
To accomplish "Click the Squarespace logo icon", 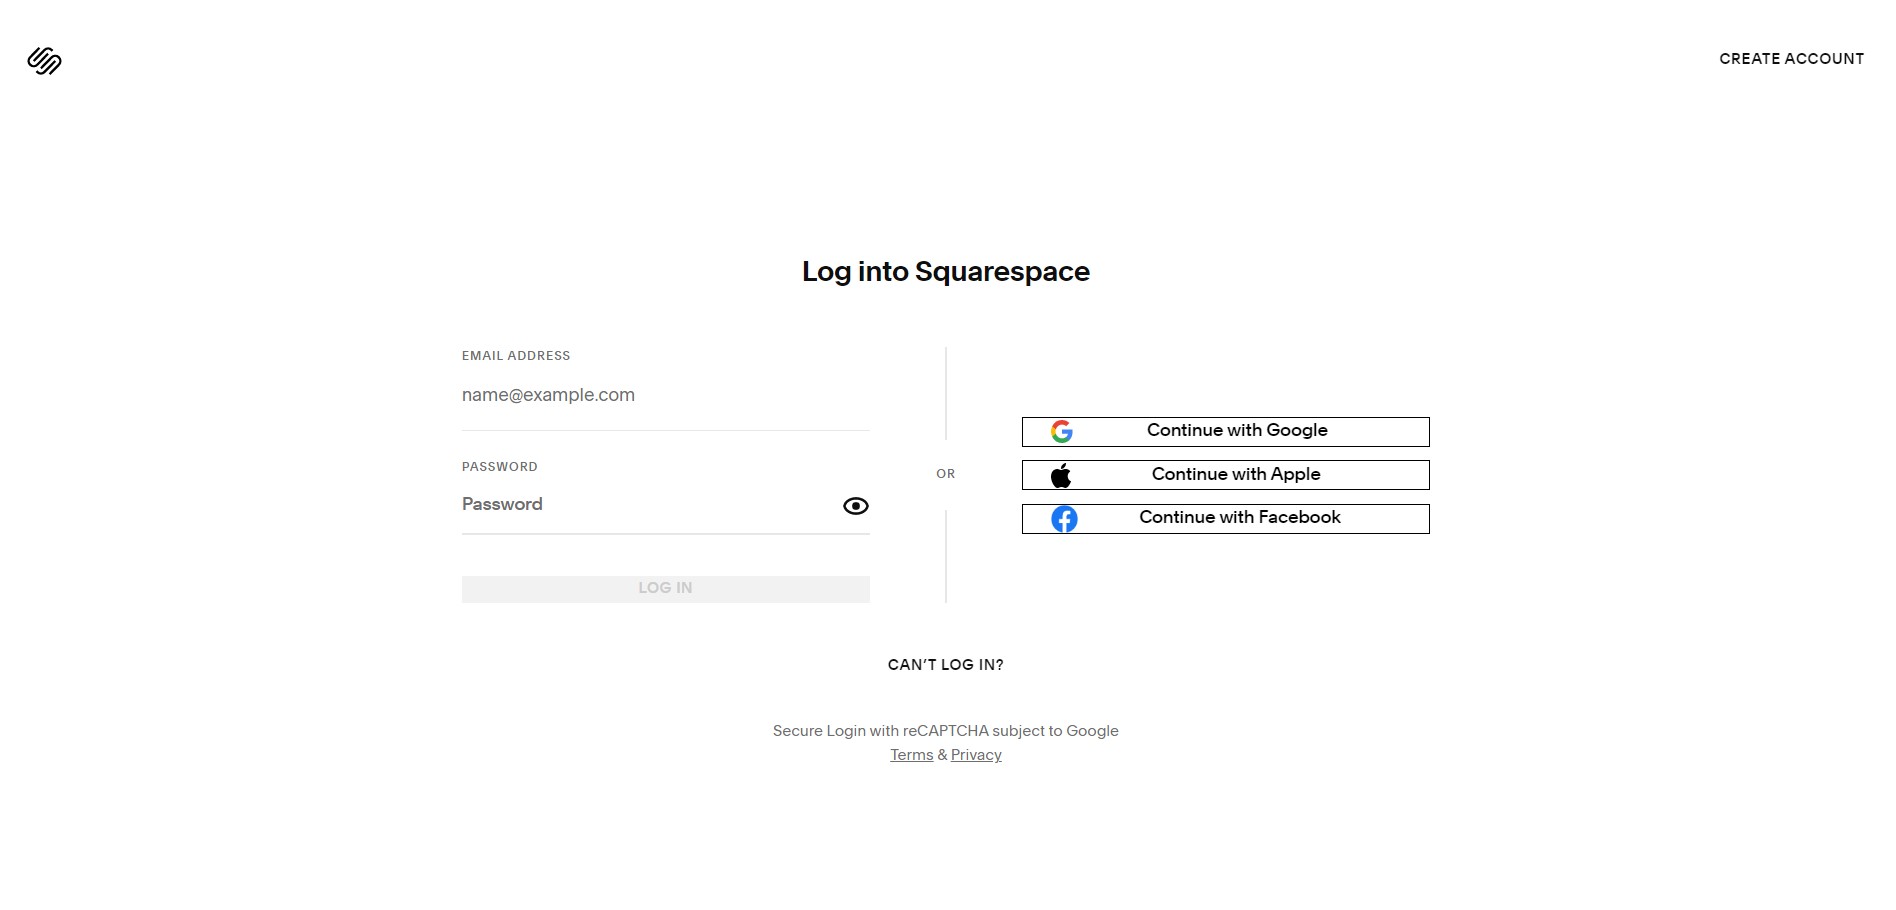I will click(x=44, y=61).
